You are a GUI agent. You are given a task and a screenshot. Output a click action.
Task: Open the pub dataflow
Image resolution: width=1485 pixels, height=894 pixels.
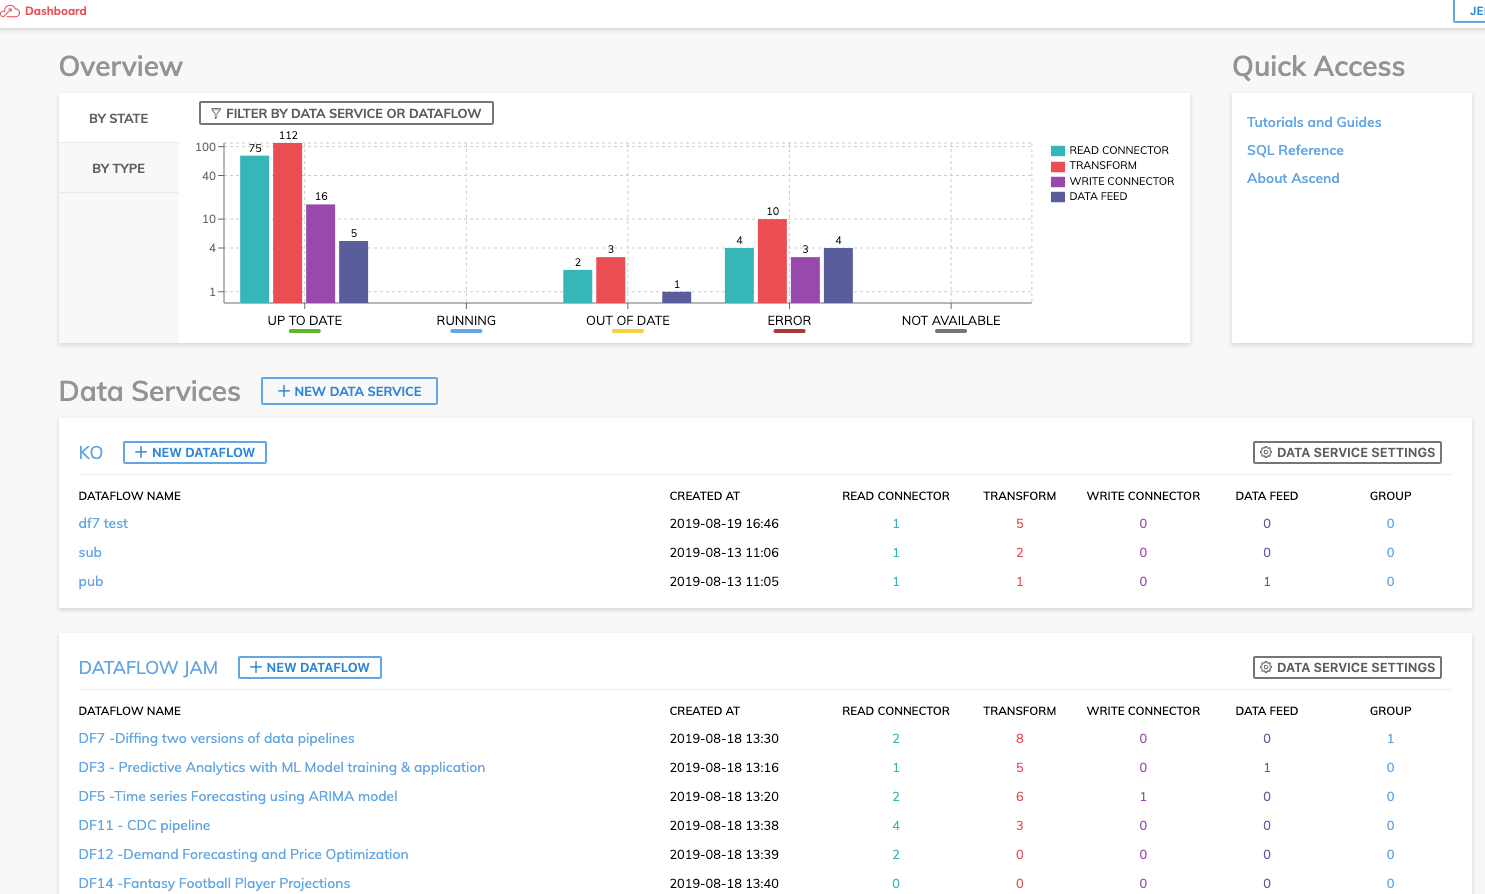point(91,582)
